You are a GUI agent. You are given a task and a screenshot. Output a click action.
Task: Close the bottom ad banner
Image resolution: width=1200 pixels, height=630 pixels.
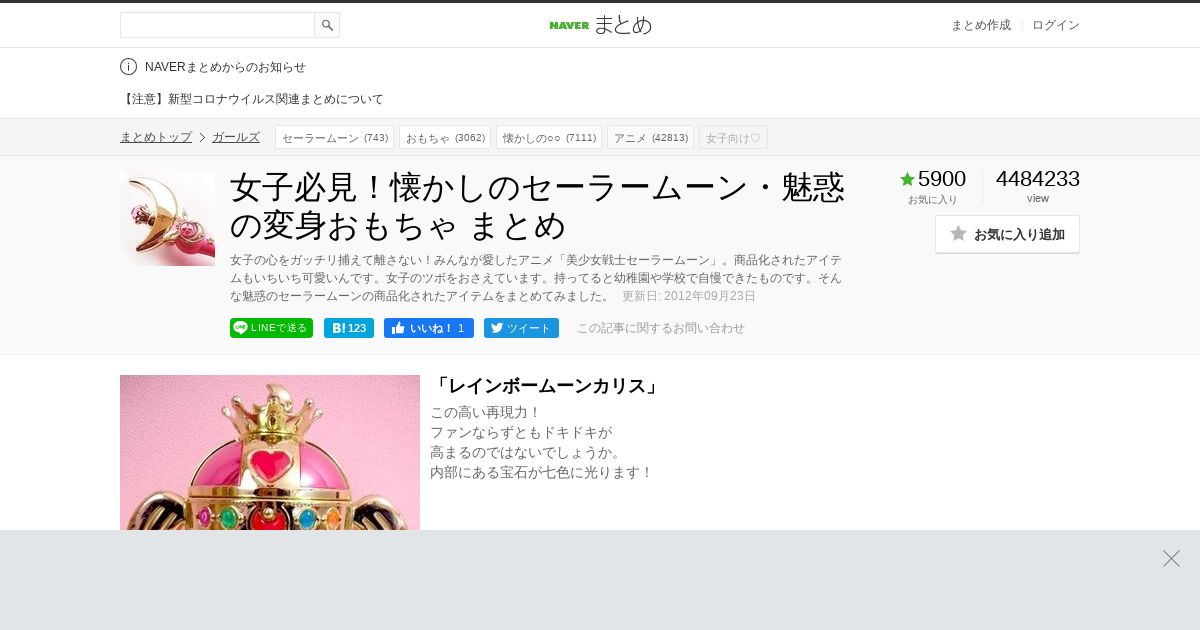(x=1171, y=559)
